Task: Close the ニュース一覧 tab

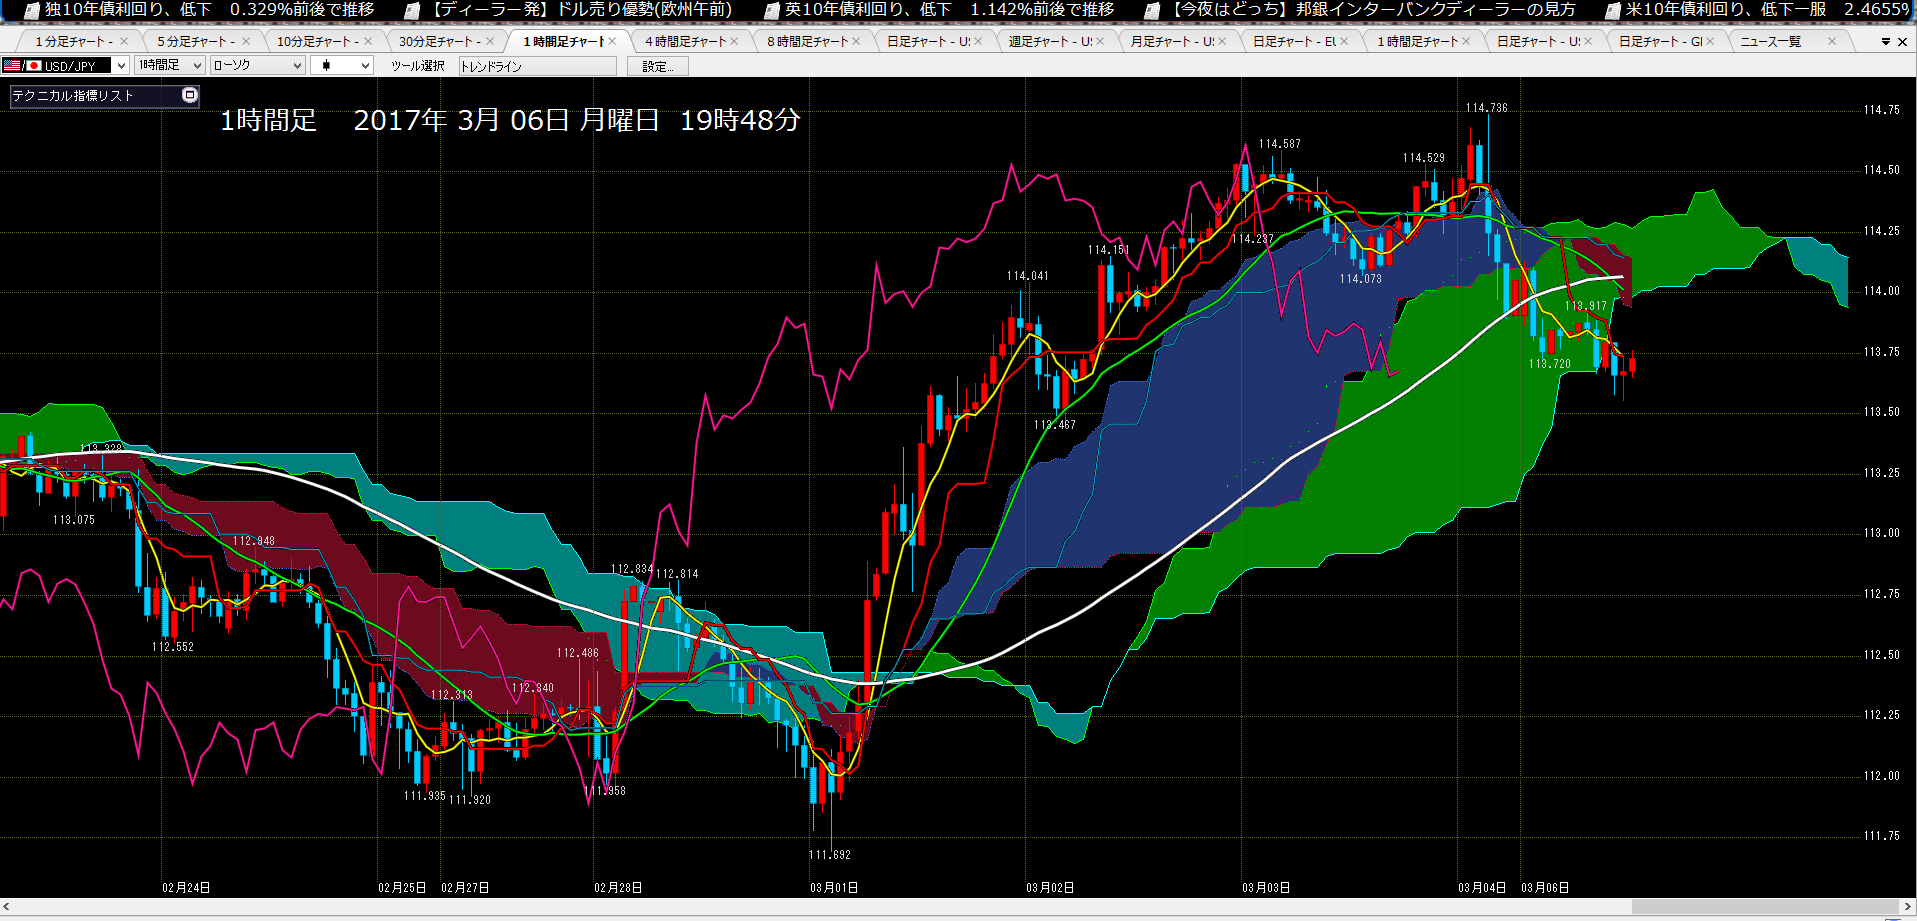Action: (1832, 42)
